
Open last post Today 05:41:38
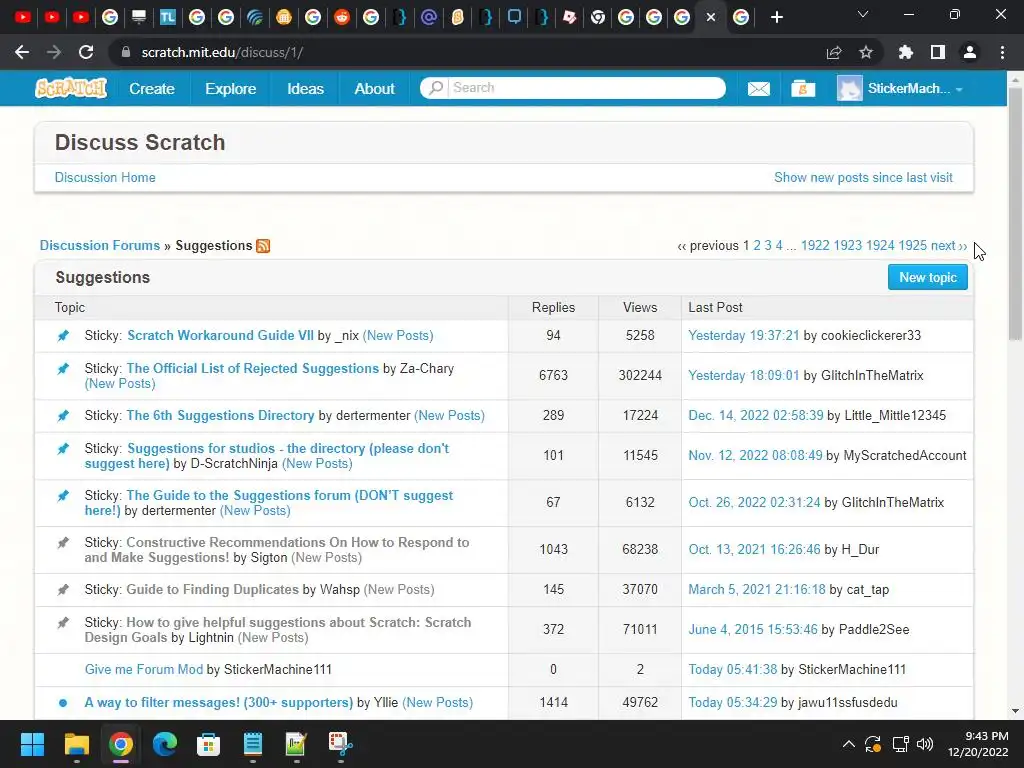(733, 669)
